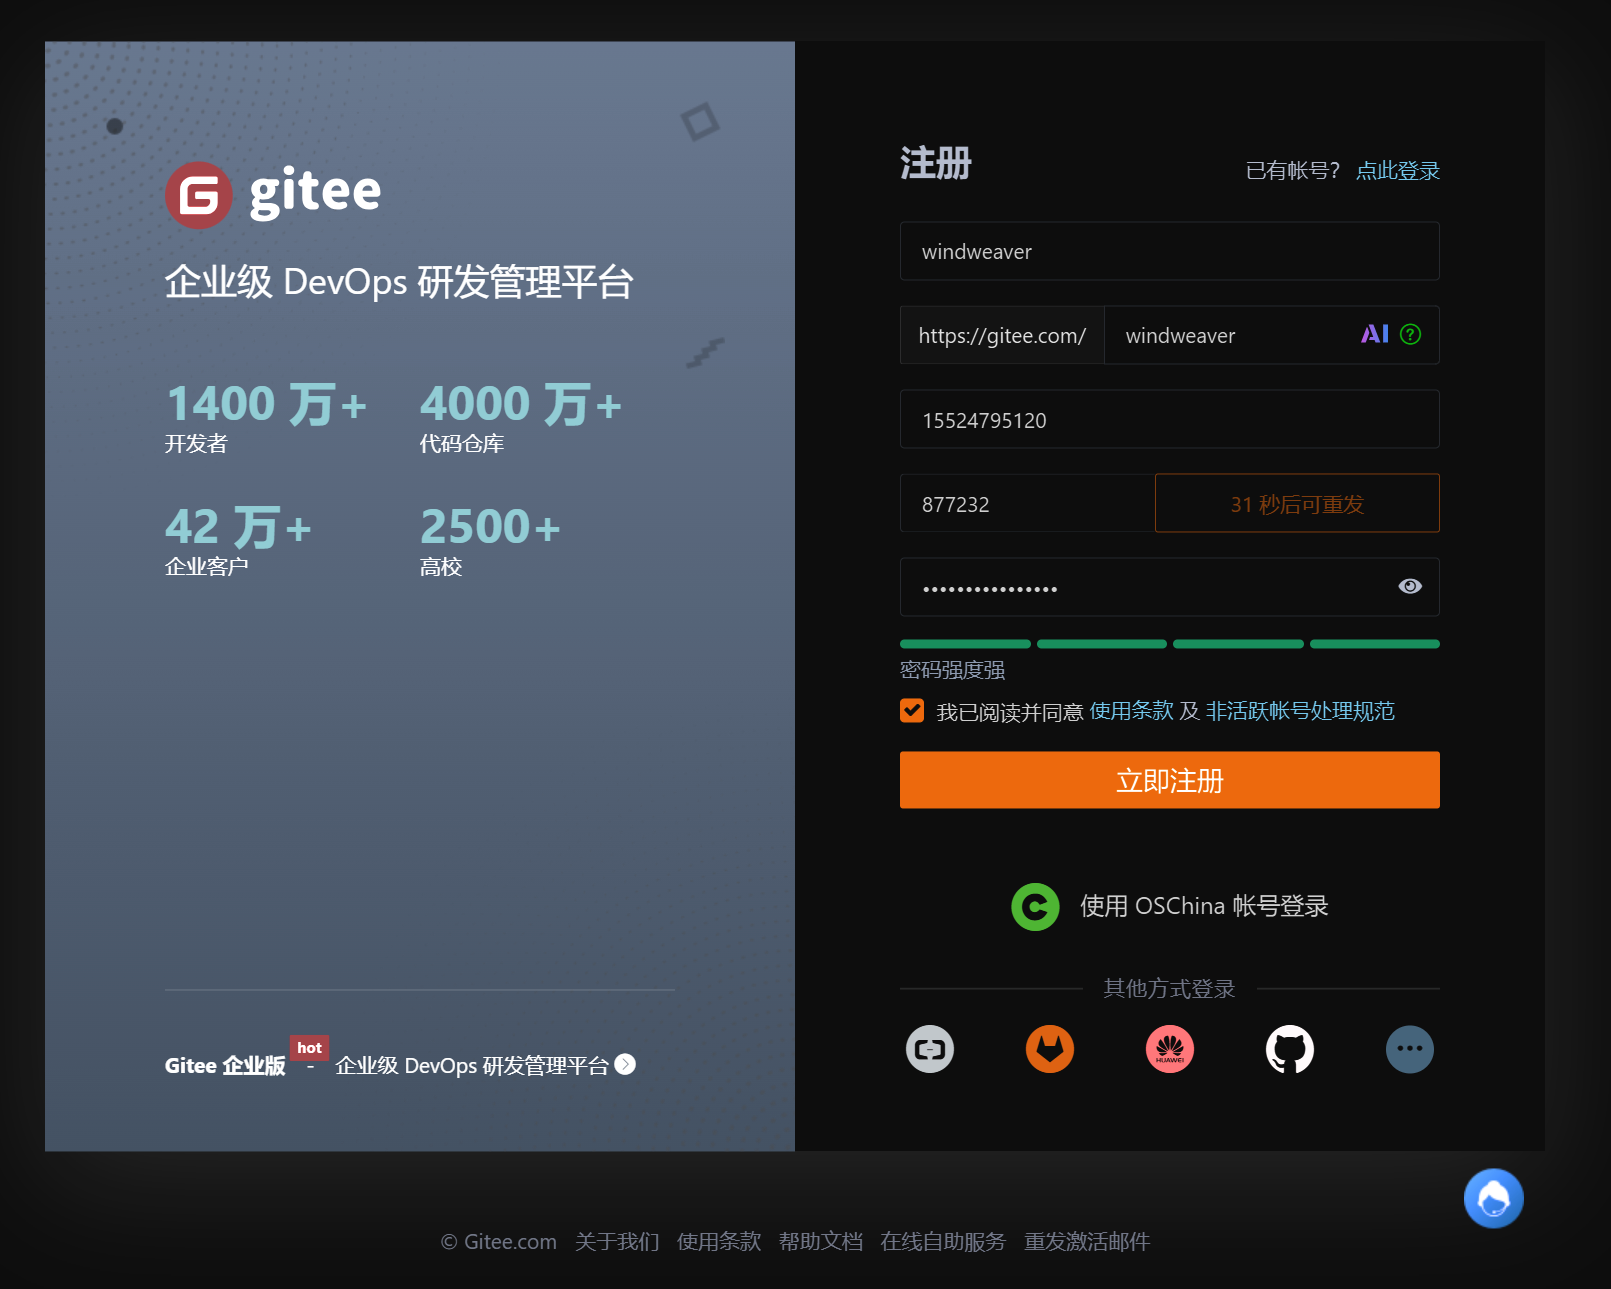Click the arrow circle beside 企业级 DevOps 研发管理平台
The height and width of the screenshot is (1289, 1611).
(625, 1065)
